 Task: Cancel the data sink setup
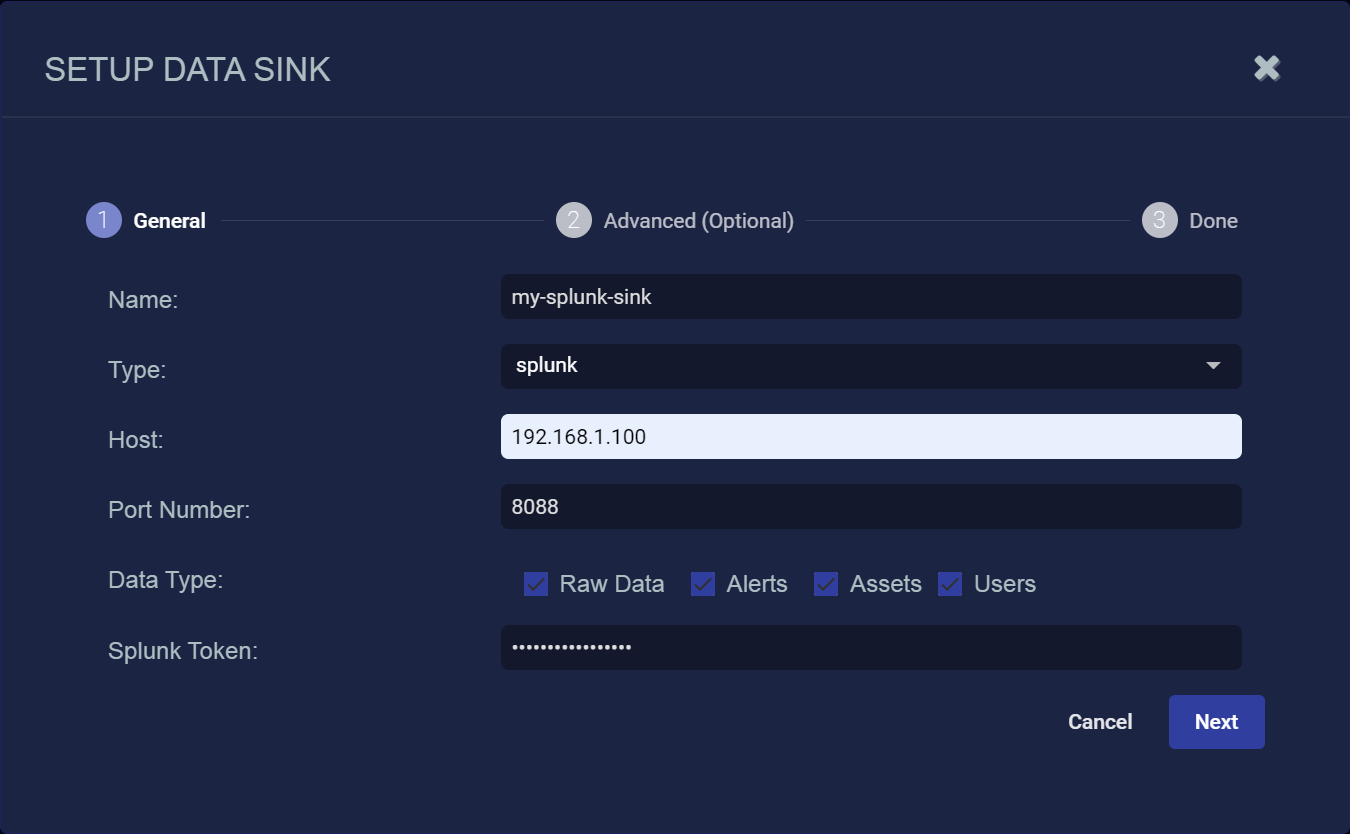click(x=1100, y=722)
